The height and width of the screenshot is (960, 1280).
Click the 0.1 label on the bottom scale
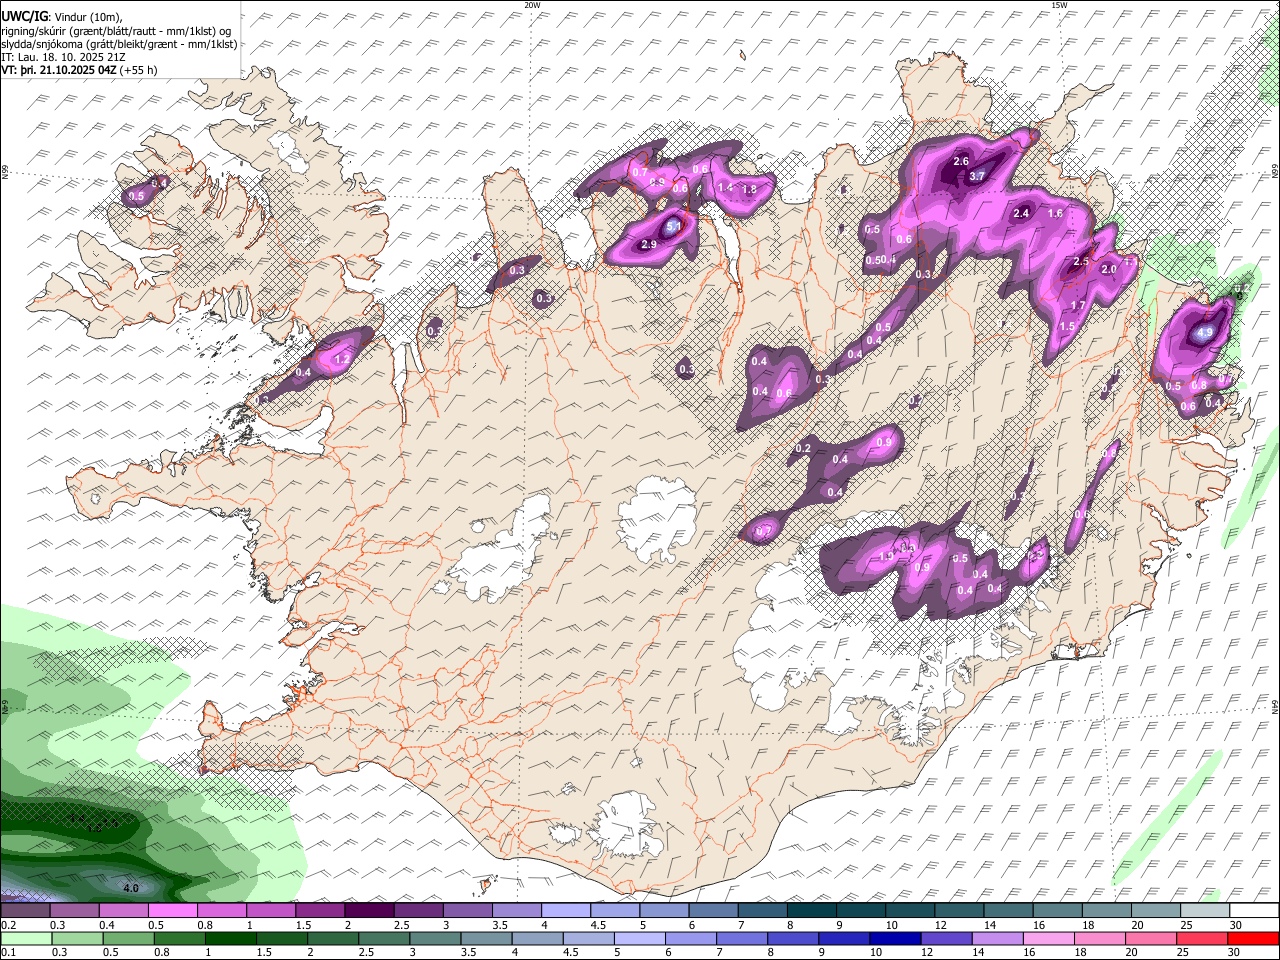pyautogui.click(x=9, y=951)
